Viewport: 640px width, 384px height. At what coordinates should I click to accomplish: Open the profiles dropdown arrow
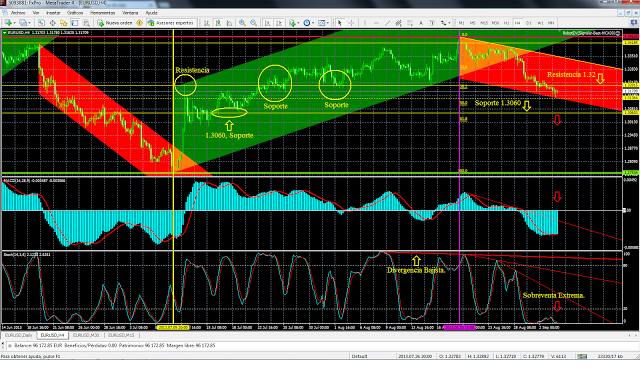(29, 23)
